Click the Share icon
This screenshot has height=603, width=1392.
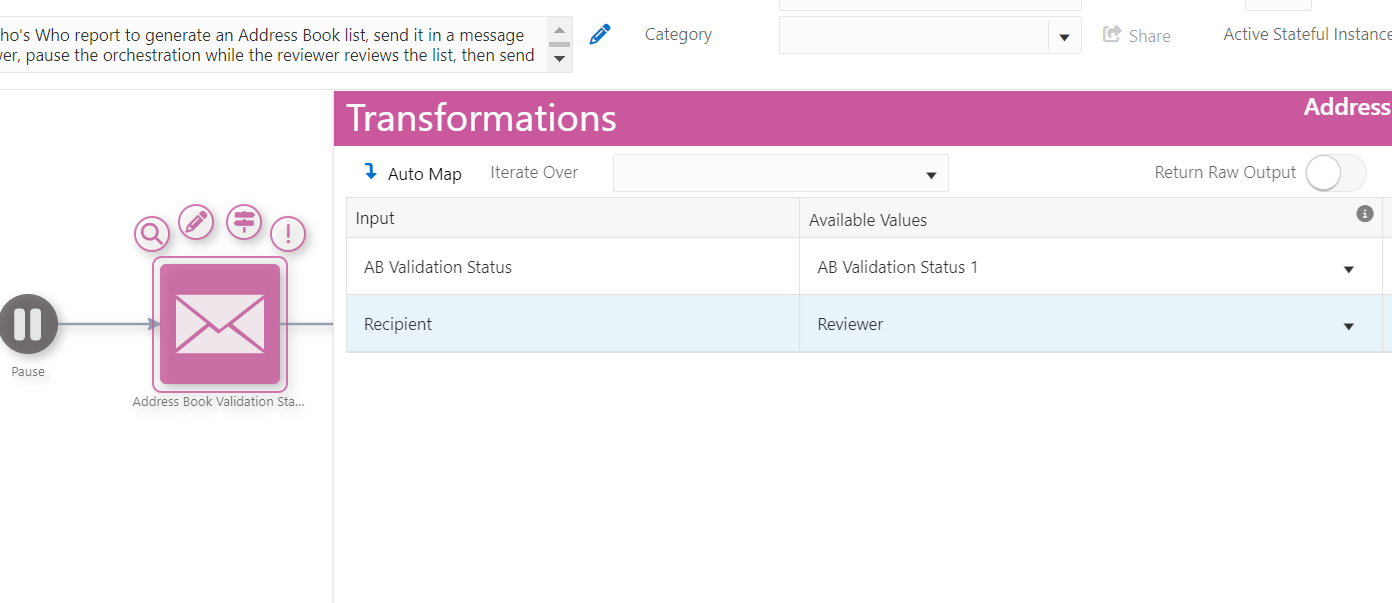pos(1112,35)
